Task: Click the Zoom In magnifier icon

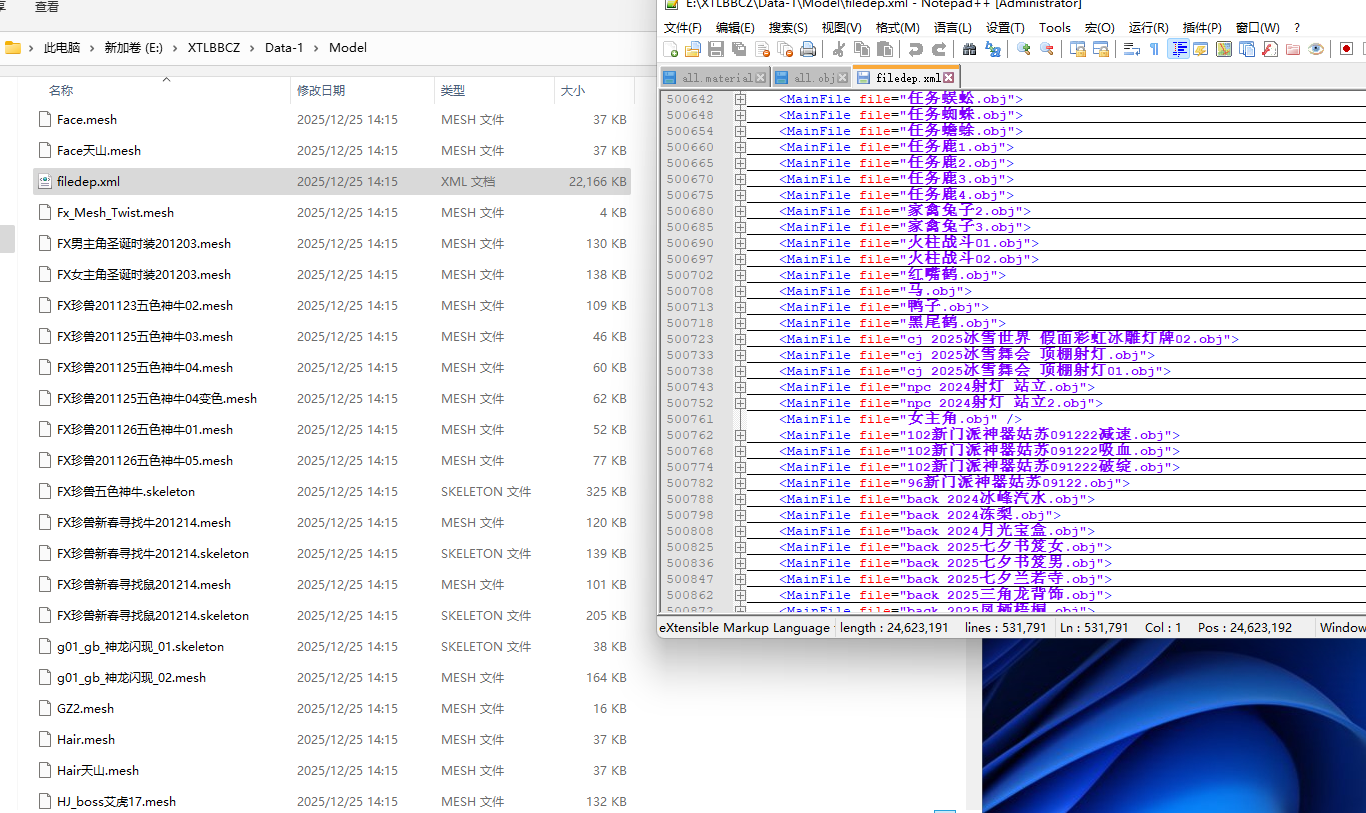Action: tap(1023, 49)
